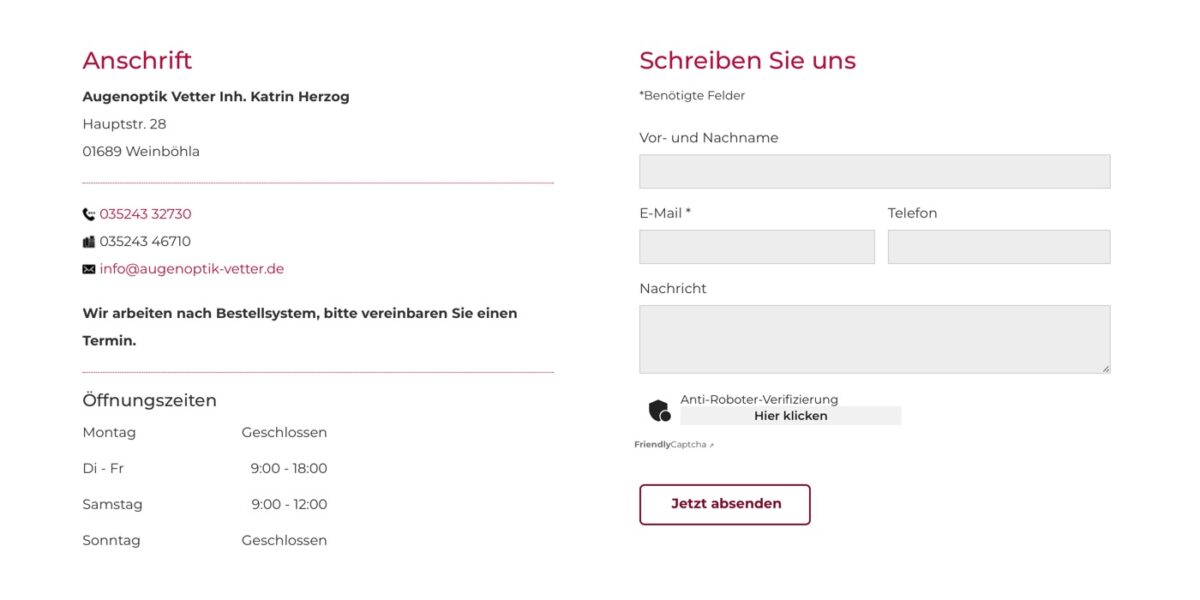Click the Öffnungszeiten heading
Screen dimensions: 1200x600
pyautogui.click(x=149, y=400)
